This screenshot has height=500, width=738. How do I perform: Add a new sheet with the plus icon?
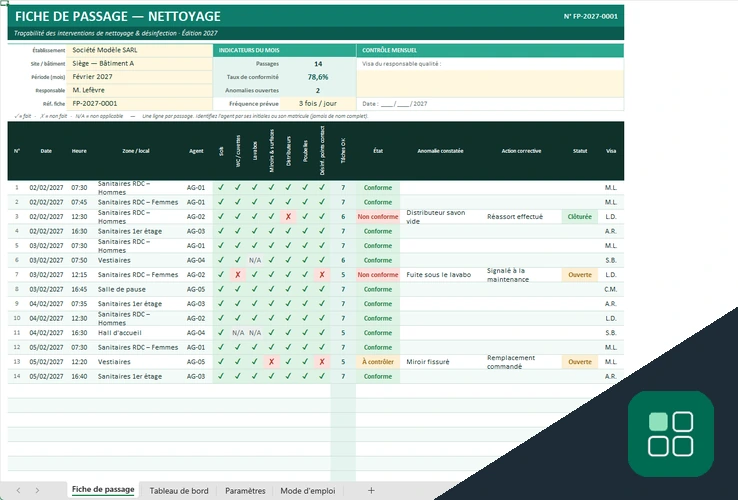tap(371, 491)
